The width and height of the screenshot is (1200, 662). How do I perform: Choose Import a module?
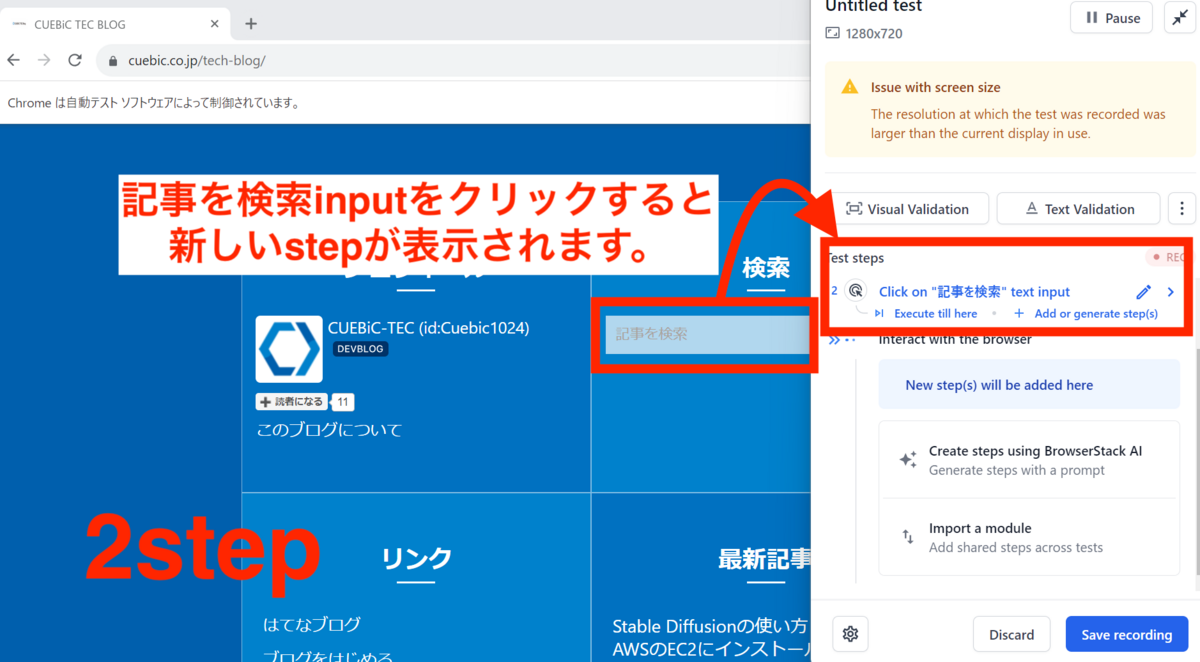(x=1029, y=537)
